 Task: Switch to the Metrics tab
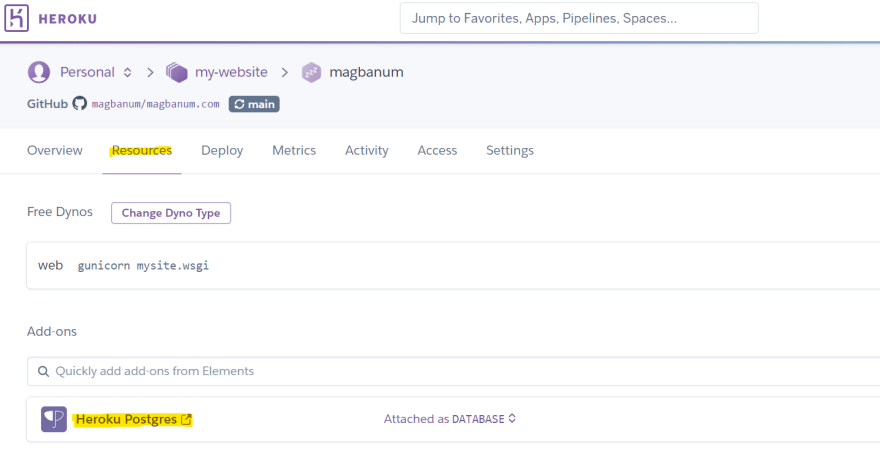(294, 150)
